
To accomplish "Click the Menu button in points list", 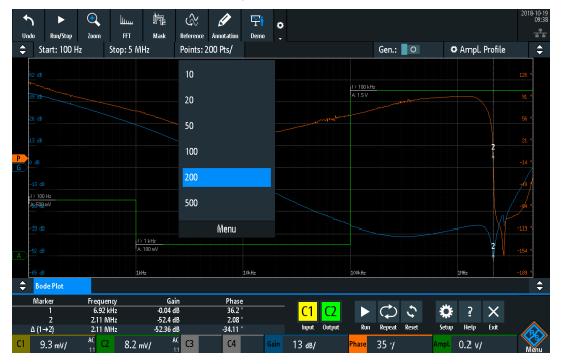I will pos(226,229).
